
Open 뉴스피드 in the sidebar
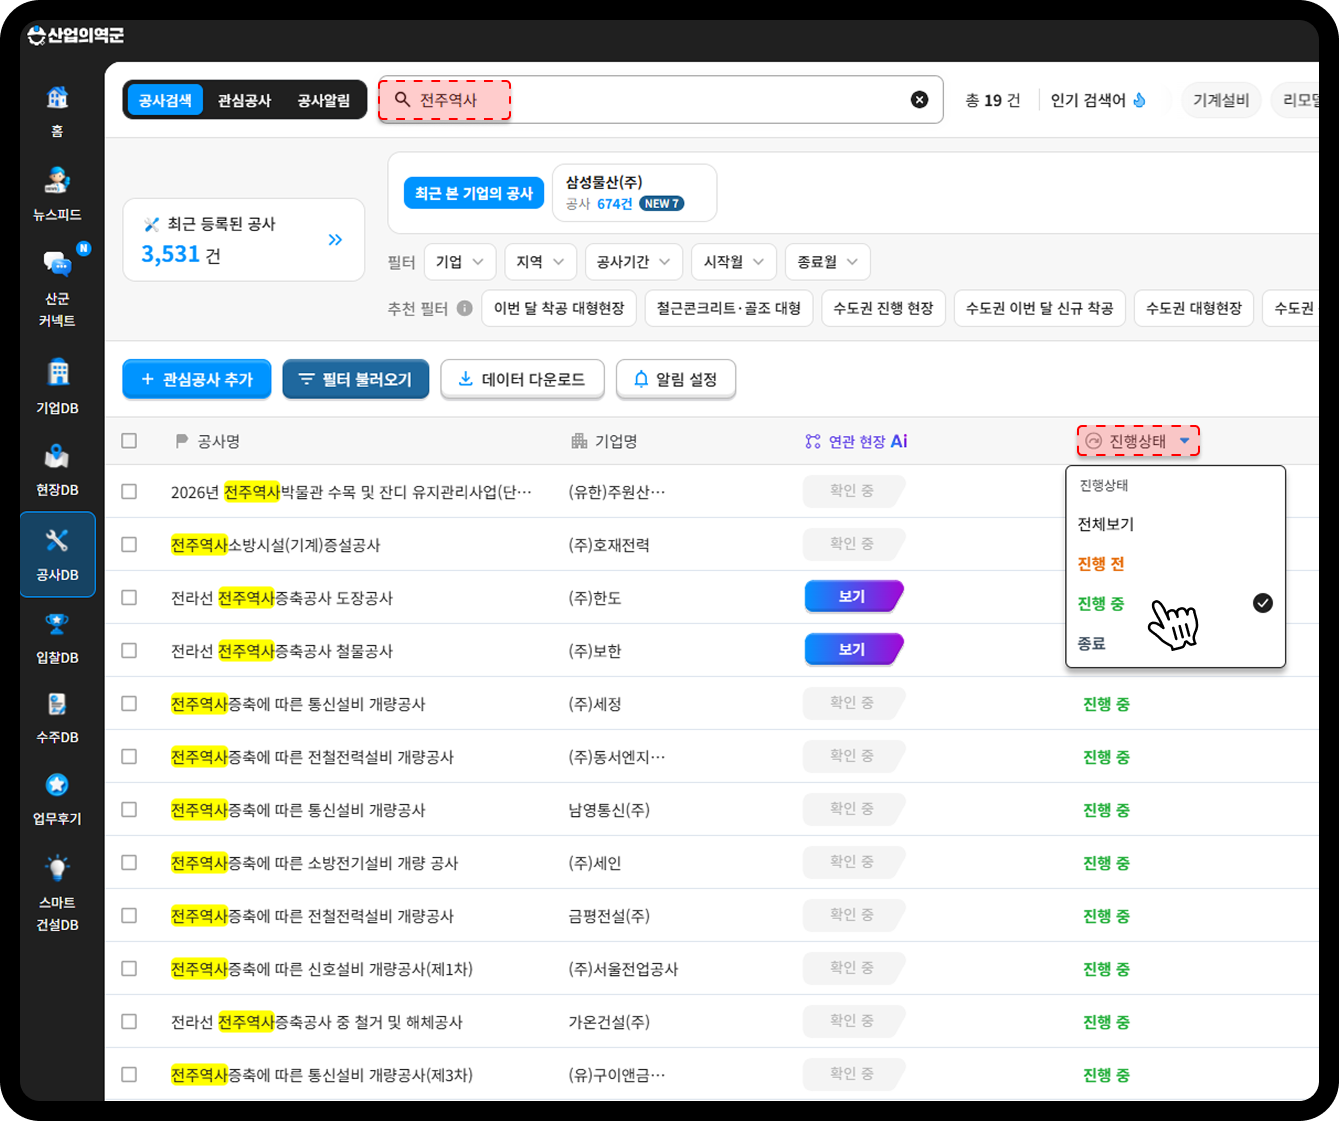coord(57,181)
